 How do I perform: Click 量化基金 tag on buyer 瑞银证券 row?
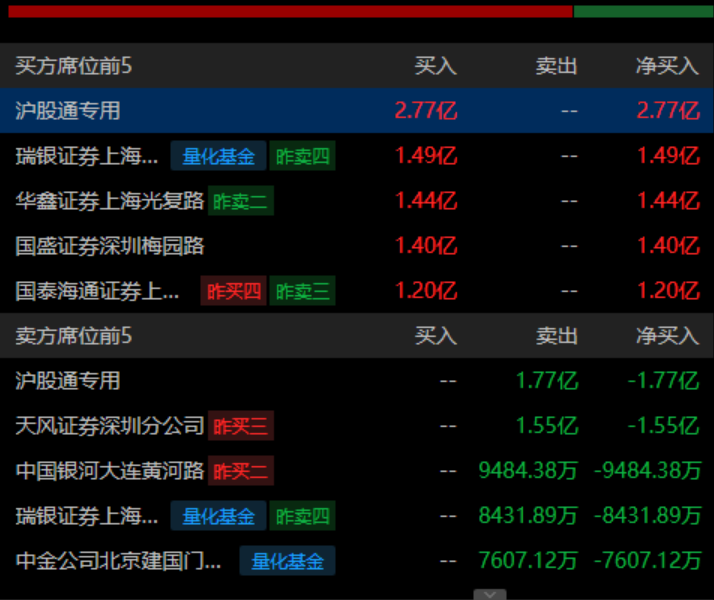[219, 156]
